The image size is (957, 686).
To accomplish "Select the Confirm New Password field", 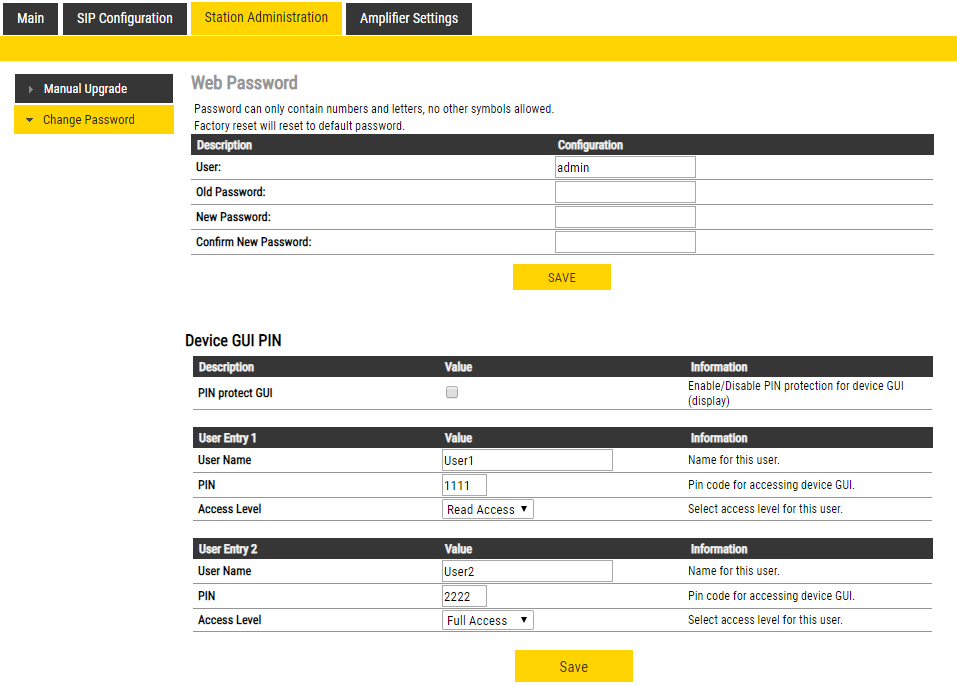I will [625, 242].
